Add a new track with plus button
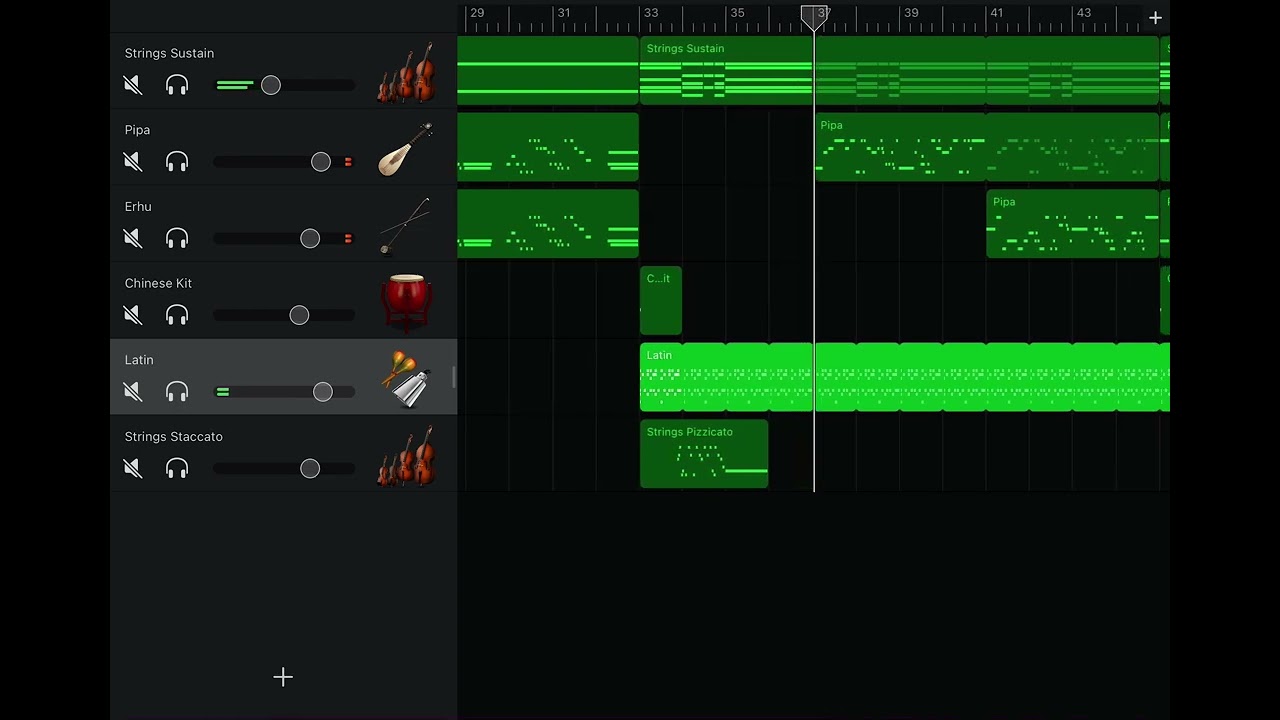The height and width of the screenshot is (720, 1280). coord(283,677)
